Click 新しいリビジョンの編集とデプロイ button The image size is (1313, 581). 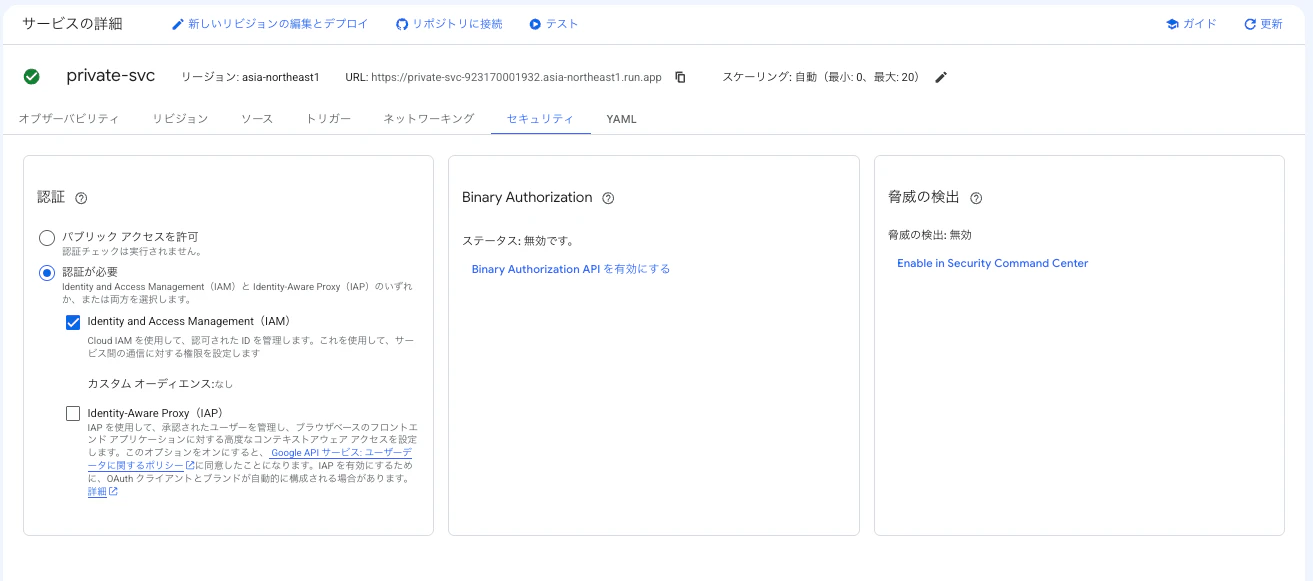[270, 24]
